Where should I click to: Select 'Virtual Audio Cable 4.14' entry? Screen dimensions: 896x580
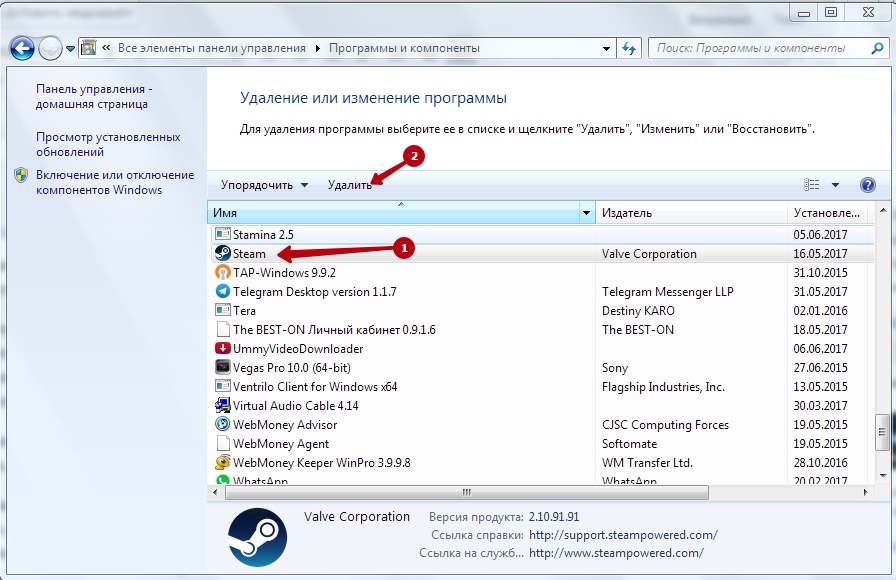pyautogui.click(x=295, y=406)
